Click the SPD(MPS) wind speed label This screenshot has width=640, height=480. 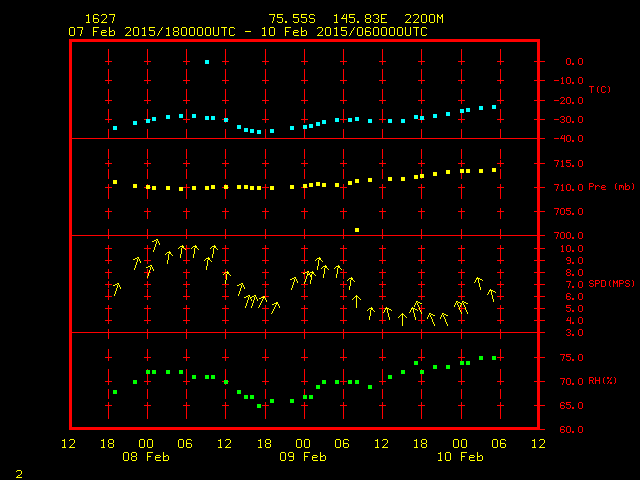click(x=613, y=284)
